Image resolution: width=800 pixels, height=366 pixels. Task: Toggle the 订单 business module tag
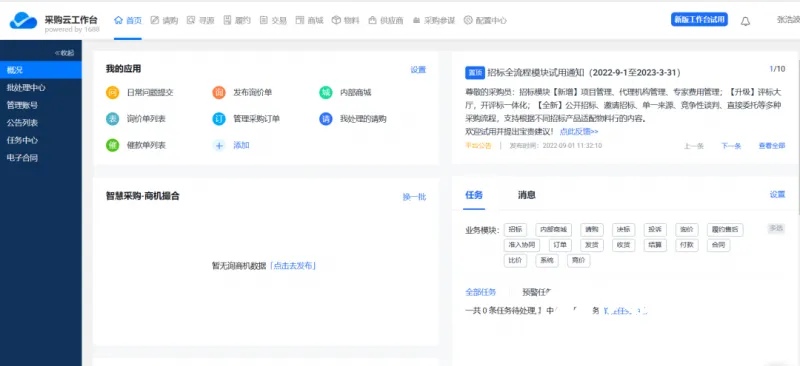[x=560, y=245]
